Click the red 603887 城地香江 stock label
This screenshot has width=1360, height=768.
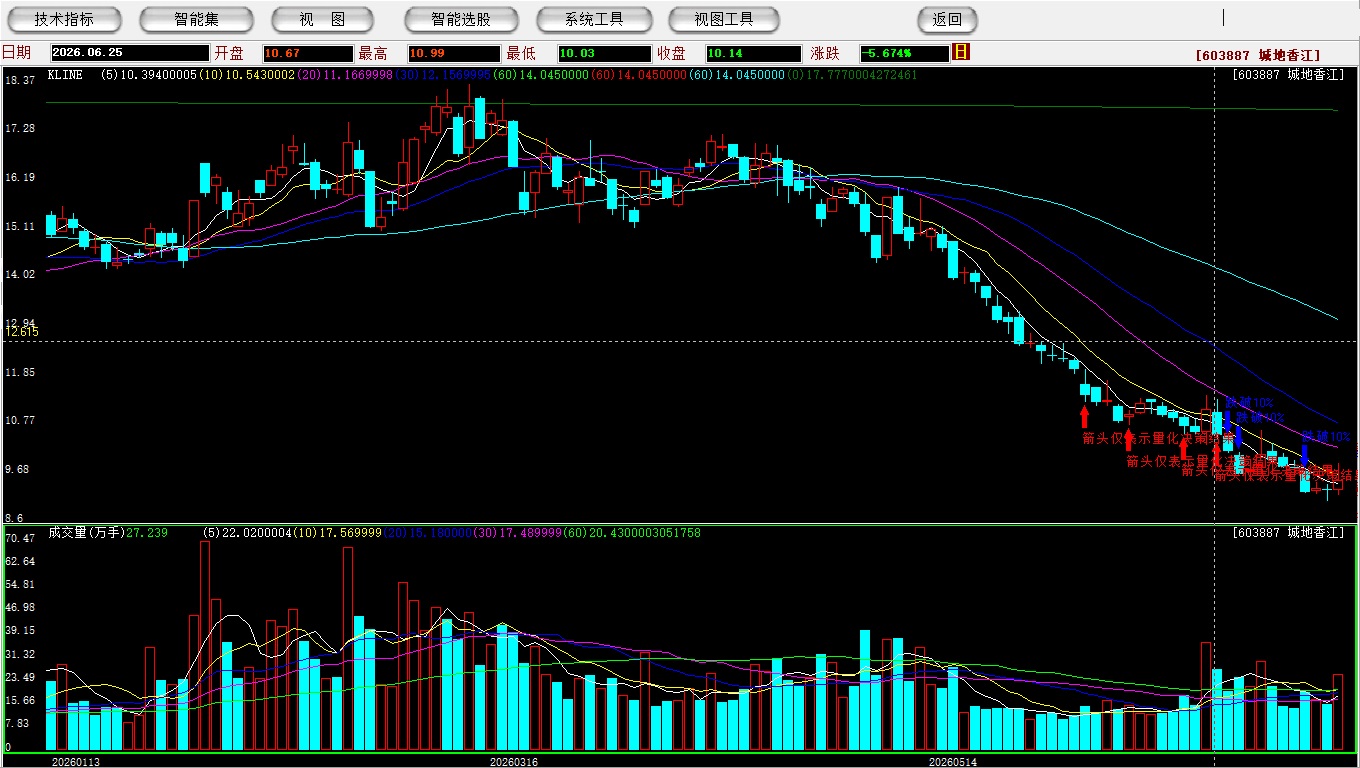(x=1258, y=56)
